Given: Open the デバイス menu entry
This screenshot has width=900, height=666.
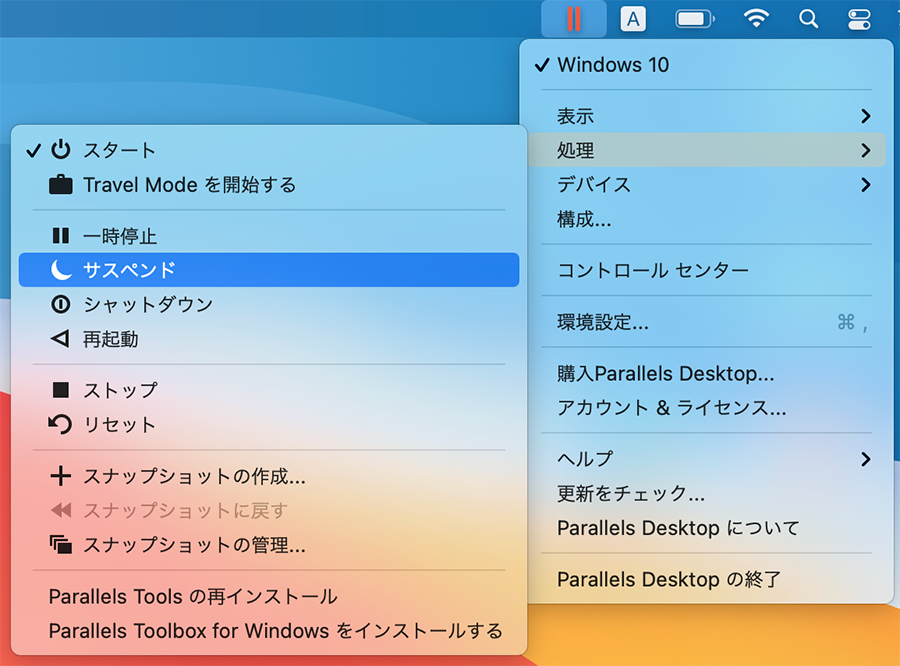Looking at the screenshot, I should (707, 185).
